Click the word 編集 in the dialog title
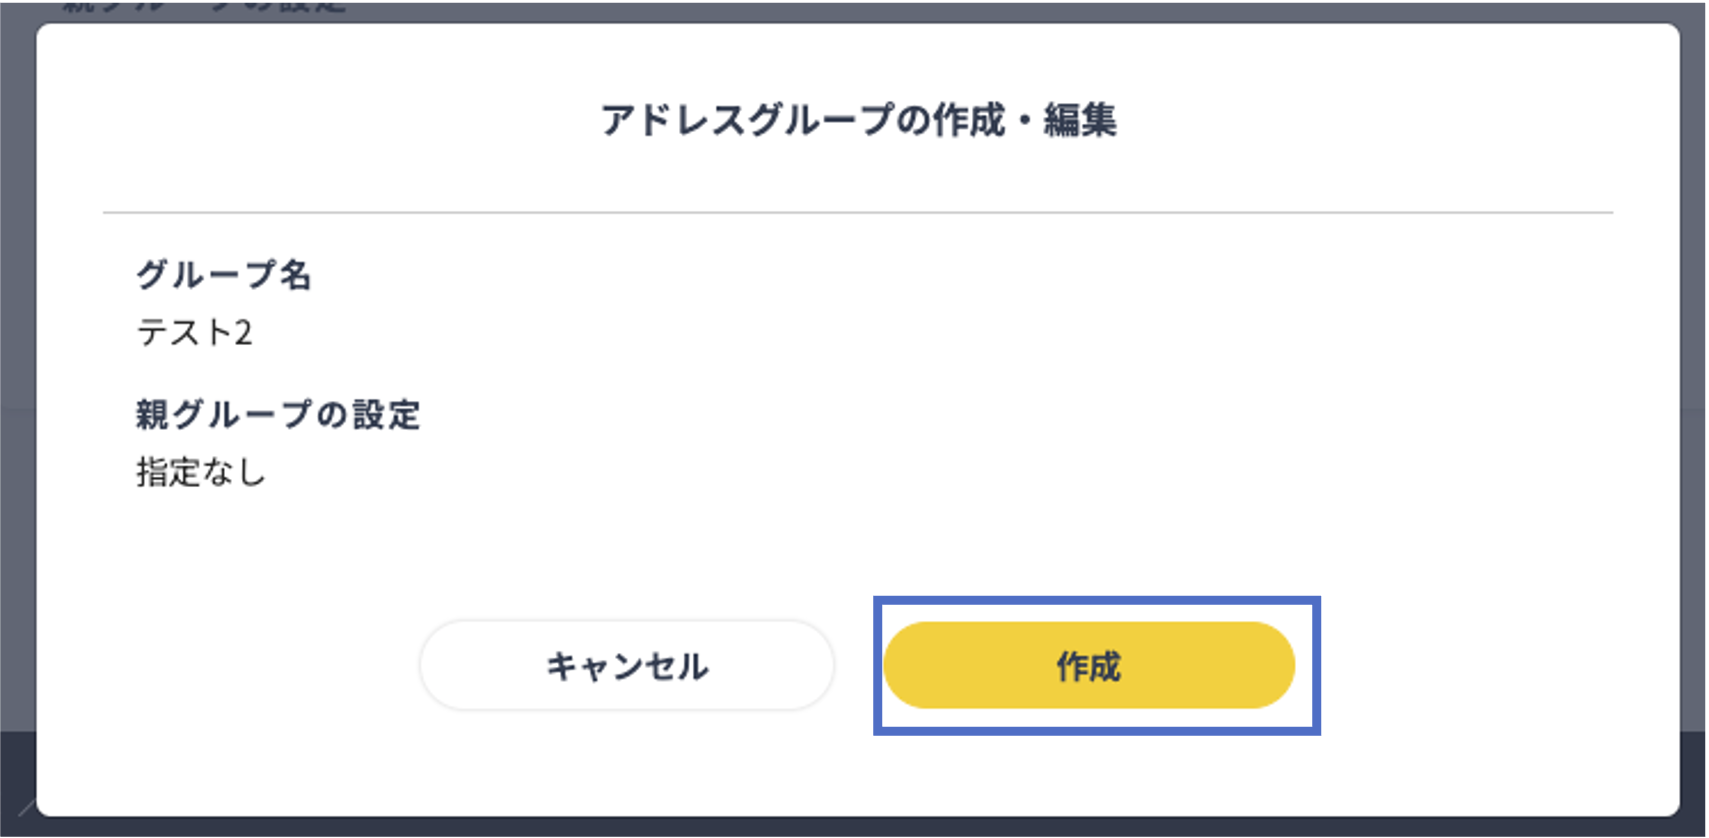Image resolution: width=1709 pixels, height=838 pixels. point(1080,120)
